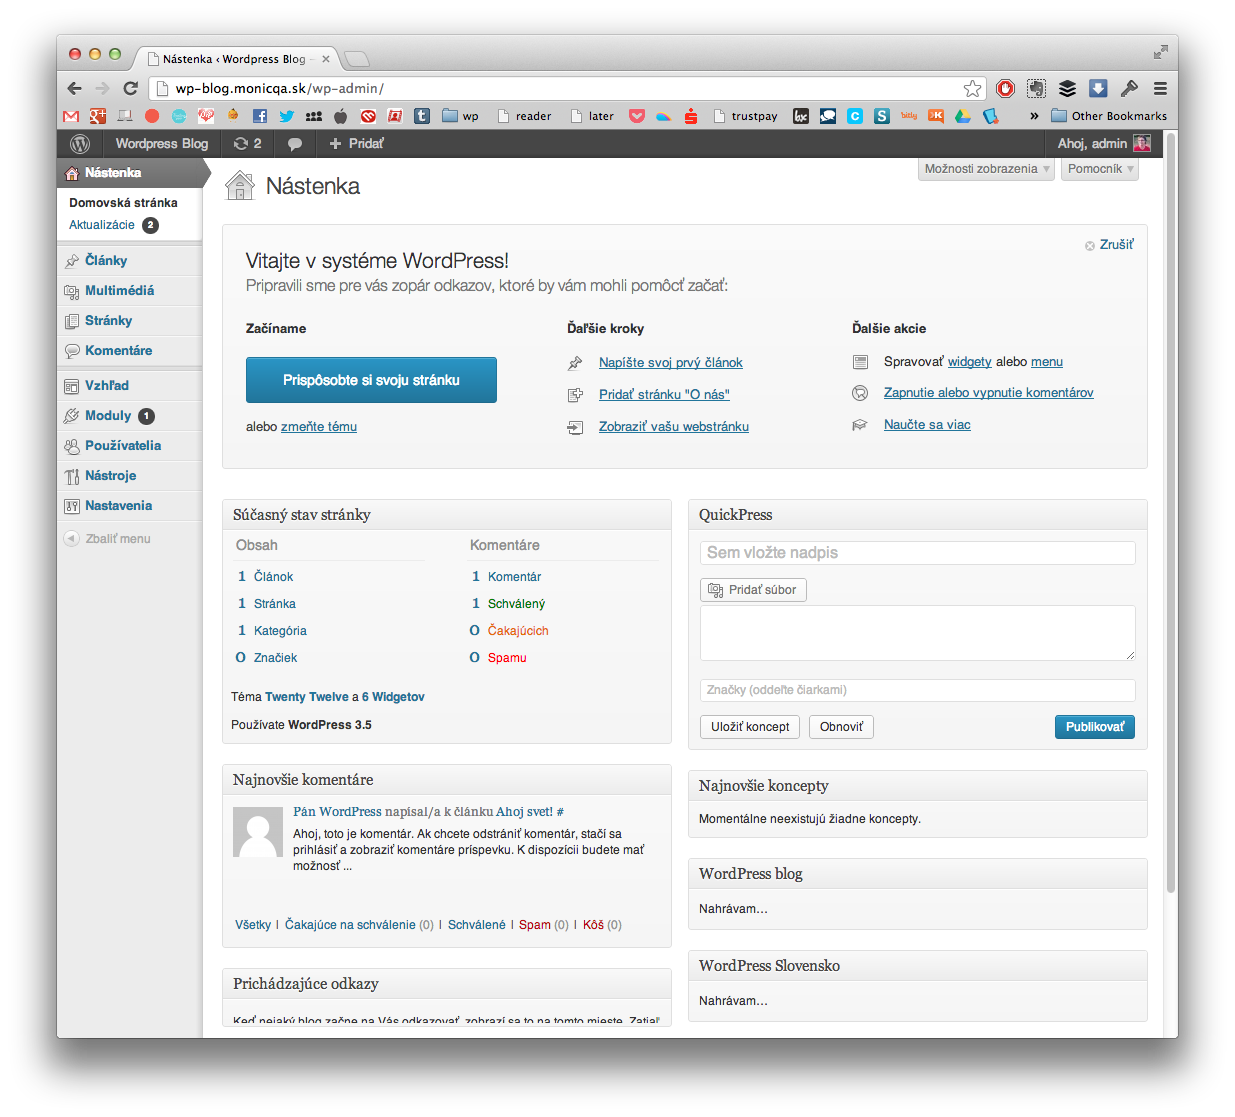1235x1117 pixels.
Task: Click the house icon beside Nástenka heading
Action: 240,185
